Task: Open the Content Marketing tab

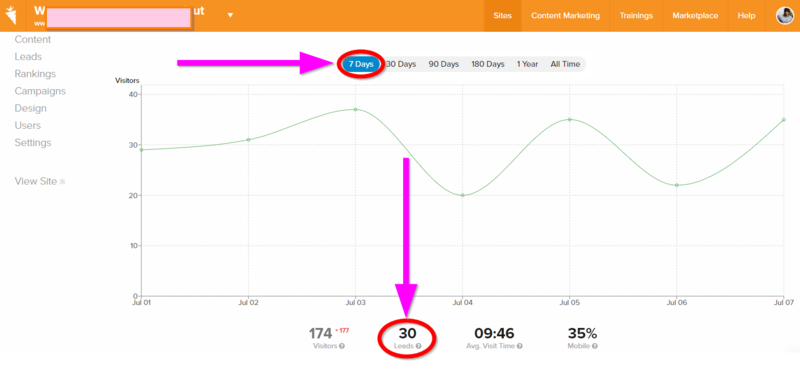Action: tap(565, 16)
